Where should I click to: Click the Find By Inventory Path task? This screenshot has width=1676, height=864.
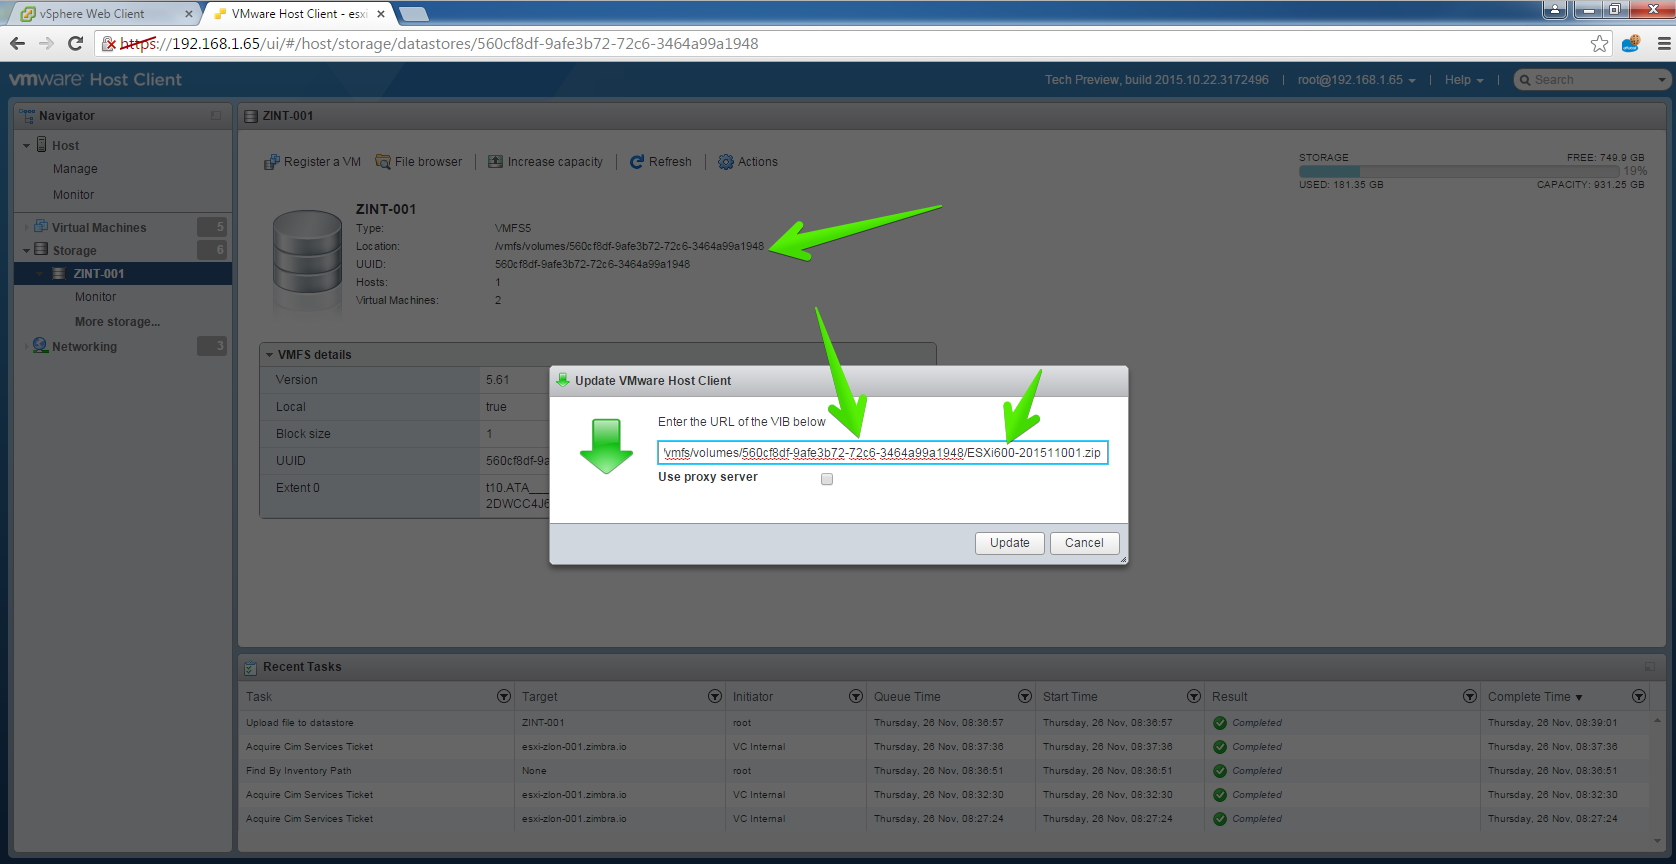click(x=299, y=771)
